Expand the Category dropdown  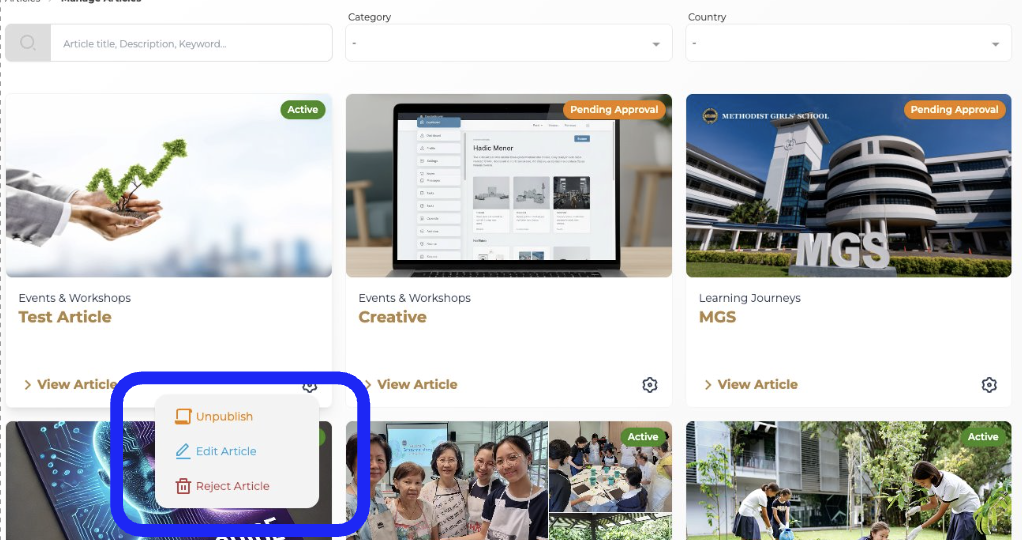tap(656, 44)
